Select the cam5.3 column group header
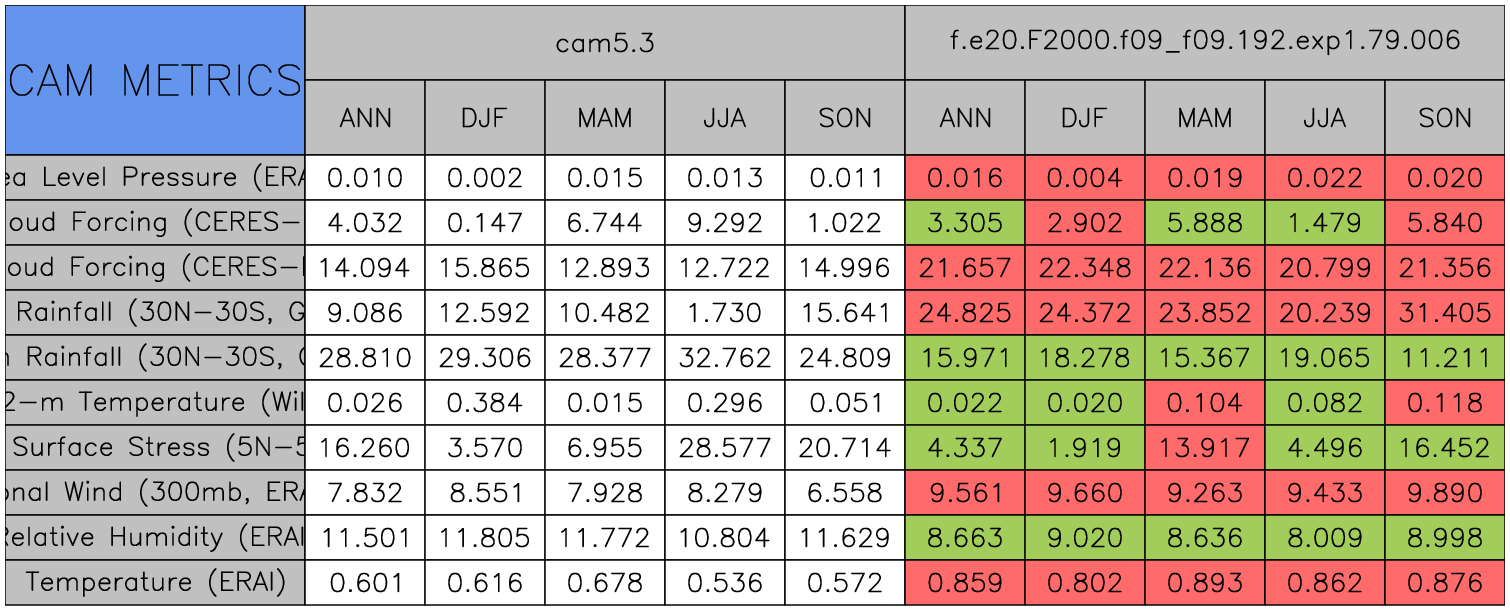 click(605, 42)
